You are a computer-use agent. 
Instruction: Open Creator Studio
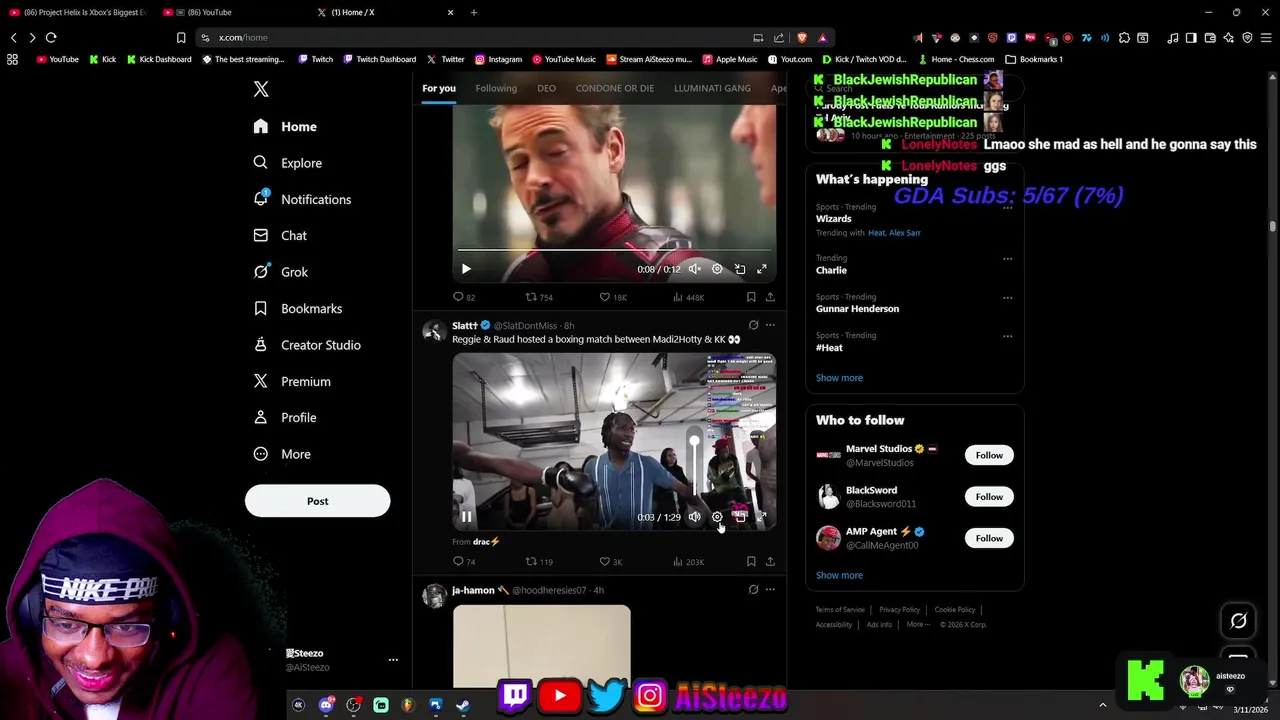[x=306, y=345]
